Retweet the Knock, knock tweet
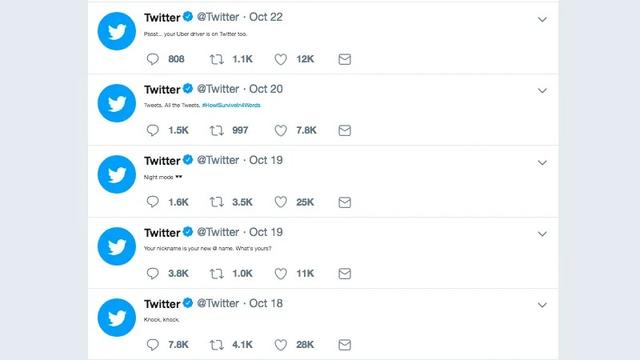This screenshot has width=640, height=360. (216, 345)
